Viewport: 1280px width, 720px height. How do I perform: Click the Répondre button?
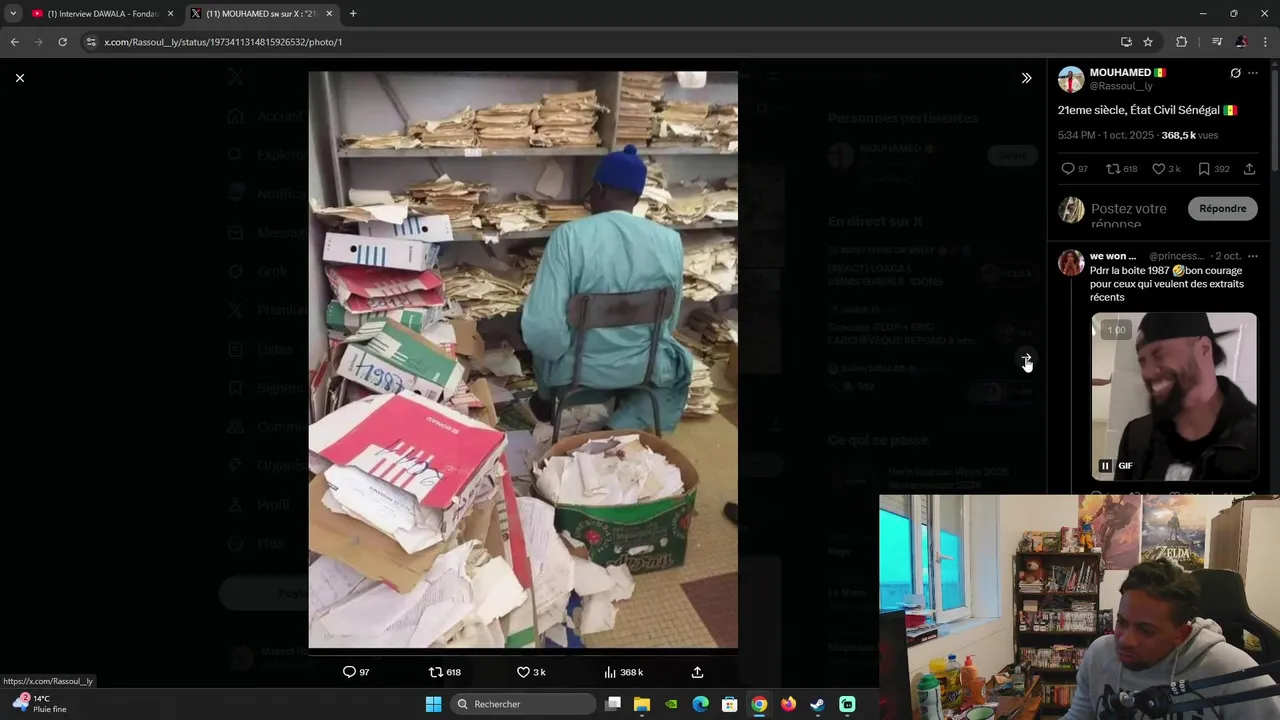[1223, 208]
